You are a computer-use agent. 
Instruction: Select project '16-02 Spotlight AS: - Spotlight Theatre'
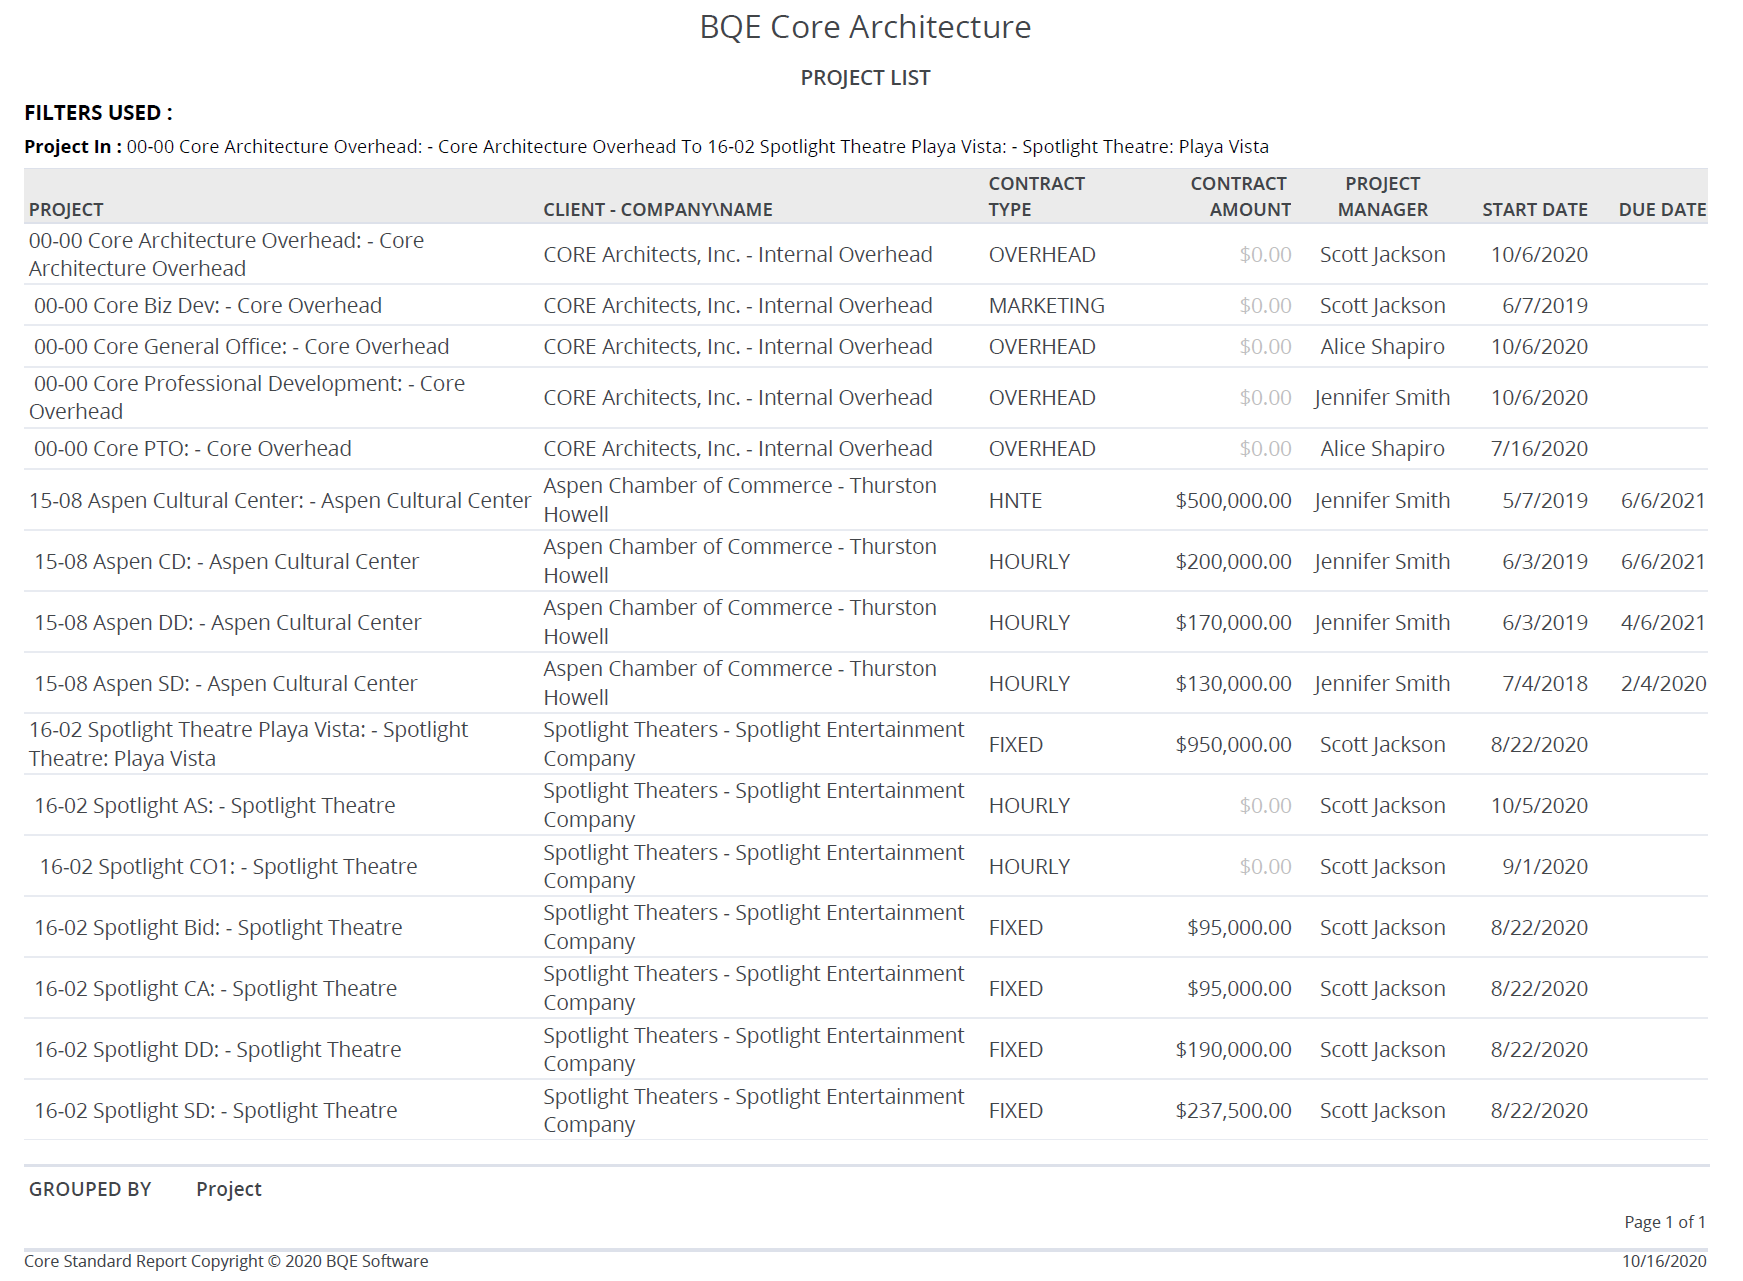click(x=215, y=806)
